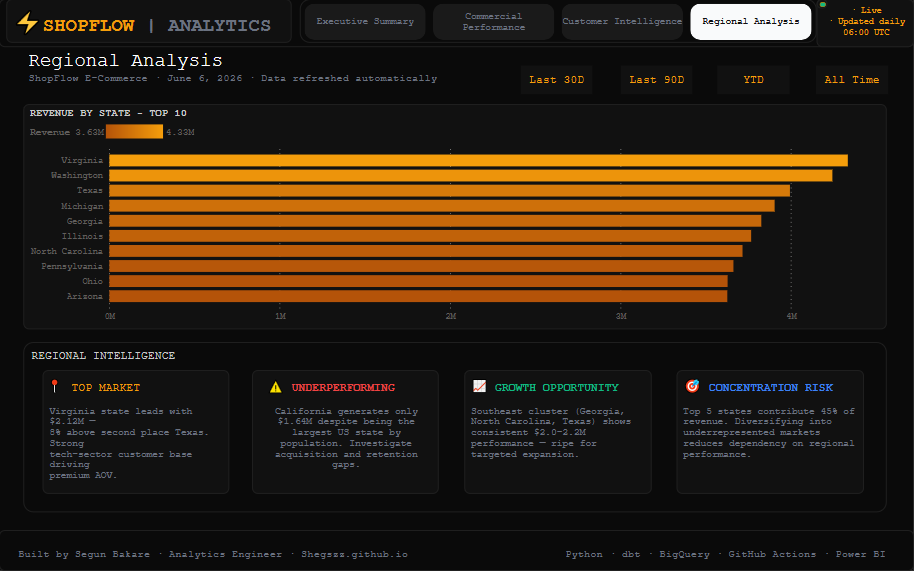Click the UNDERPERFORMING card heading

pos(343,387)
